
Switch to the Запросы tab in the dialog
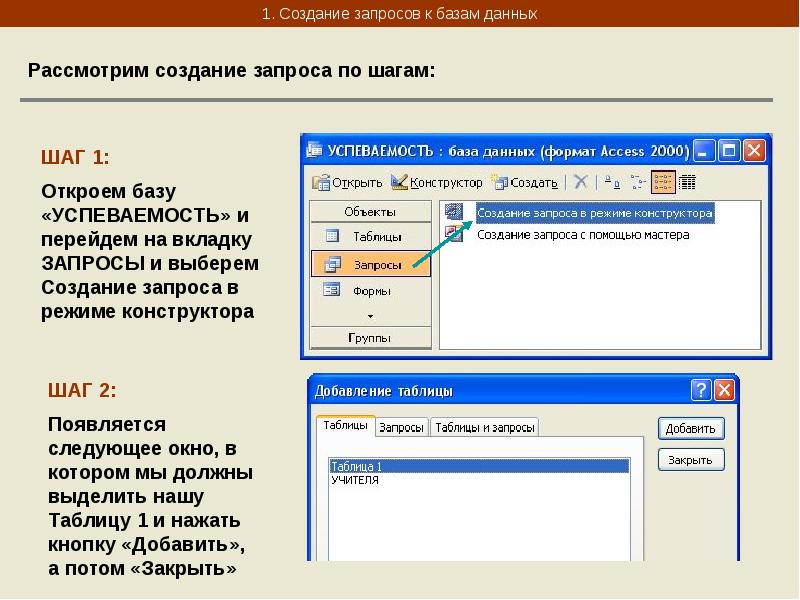[402, 428]
